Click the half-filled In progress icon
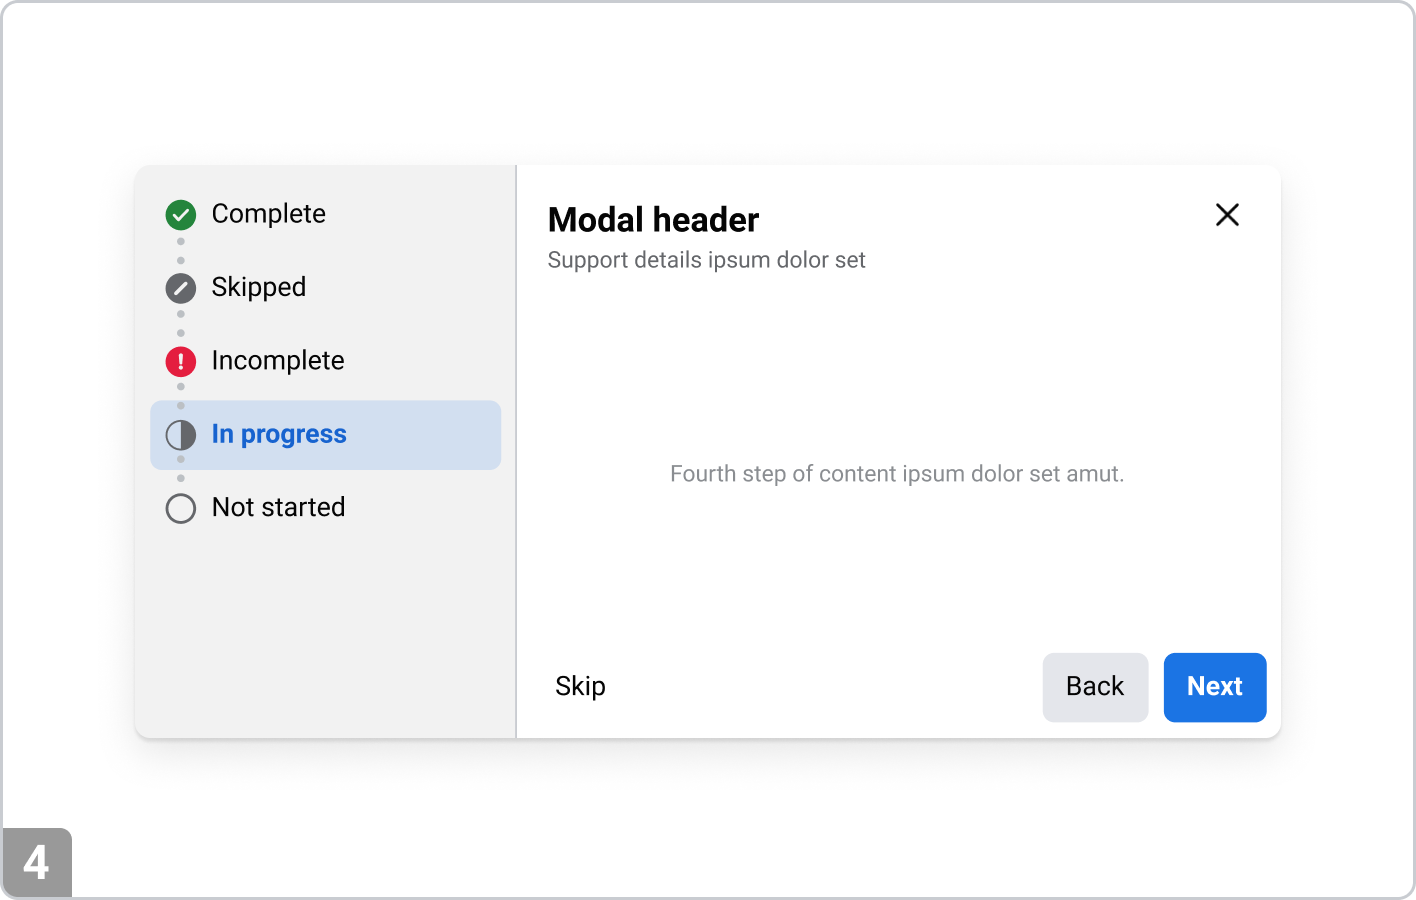Viewport: 1416px width, 900px height. [181, 435]
